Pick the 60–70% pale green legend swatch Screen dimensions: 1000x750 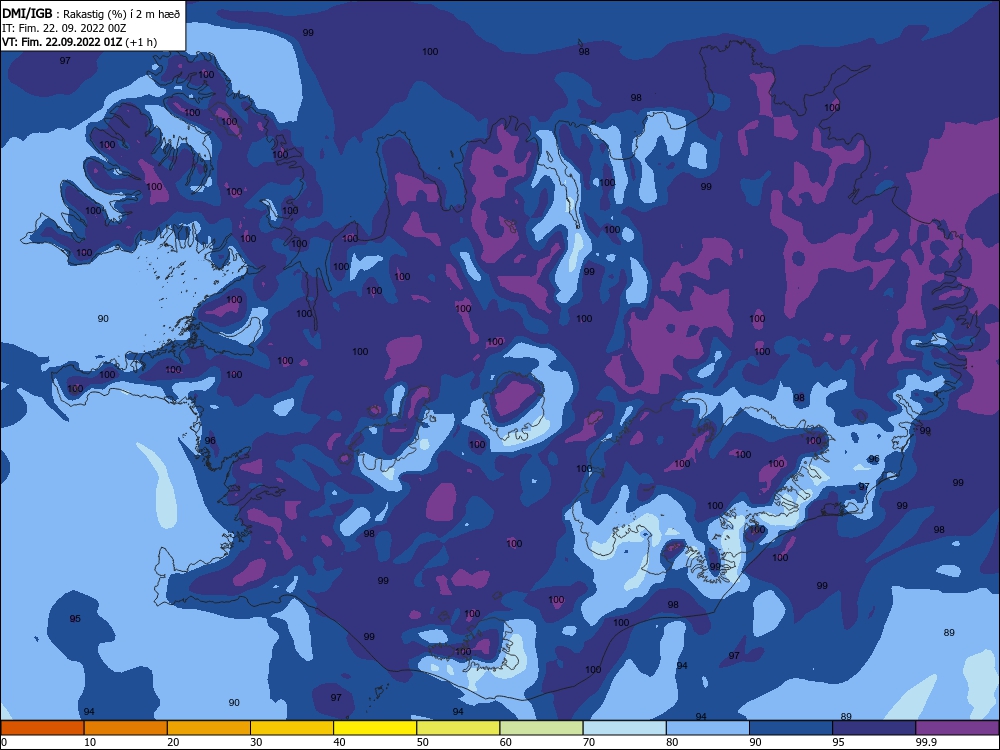[541, 728]
